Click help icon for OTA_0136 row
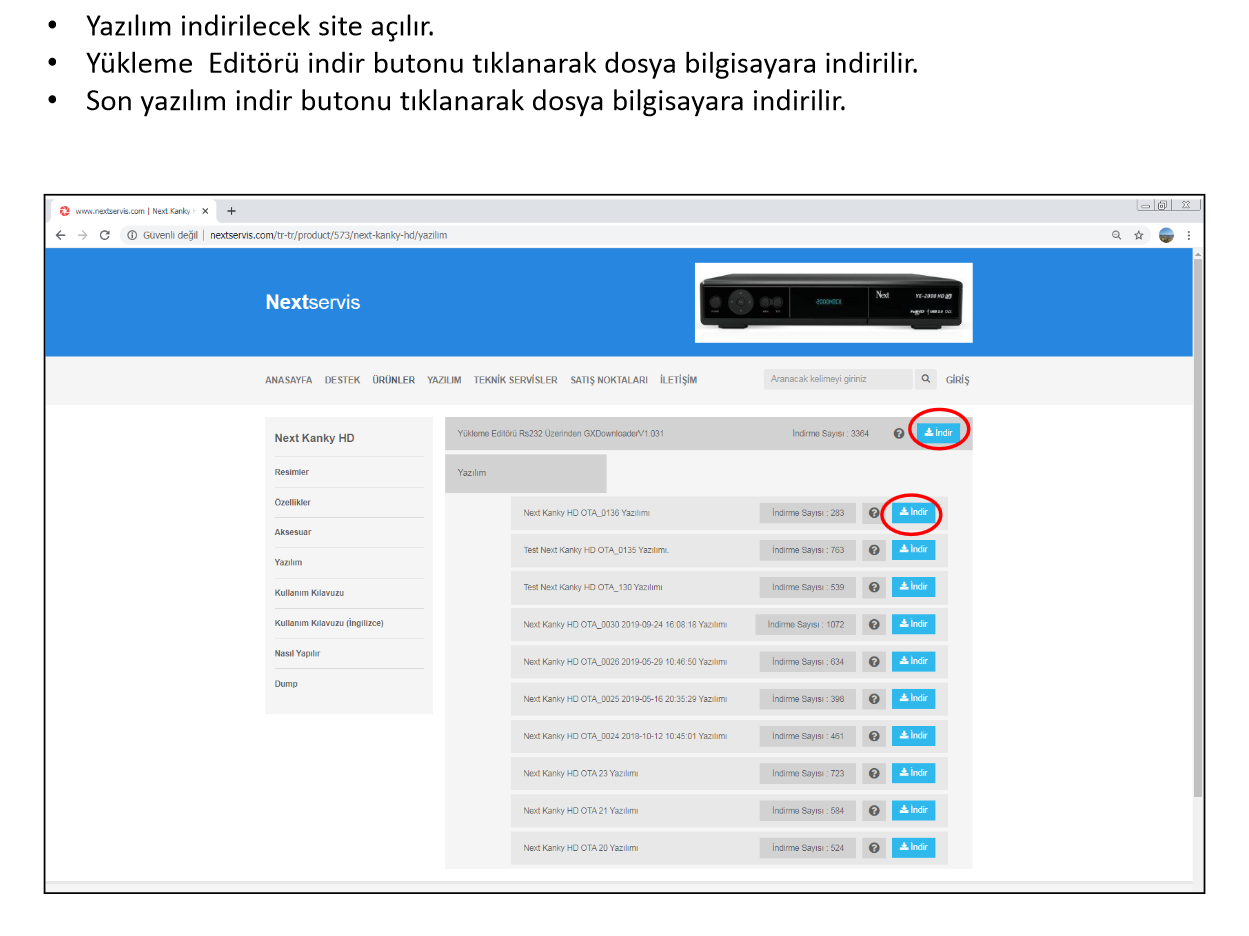 pos(874,513)
